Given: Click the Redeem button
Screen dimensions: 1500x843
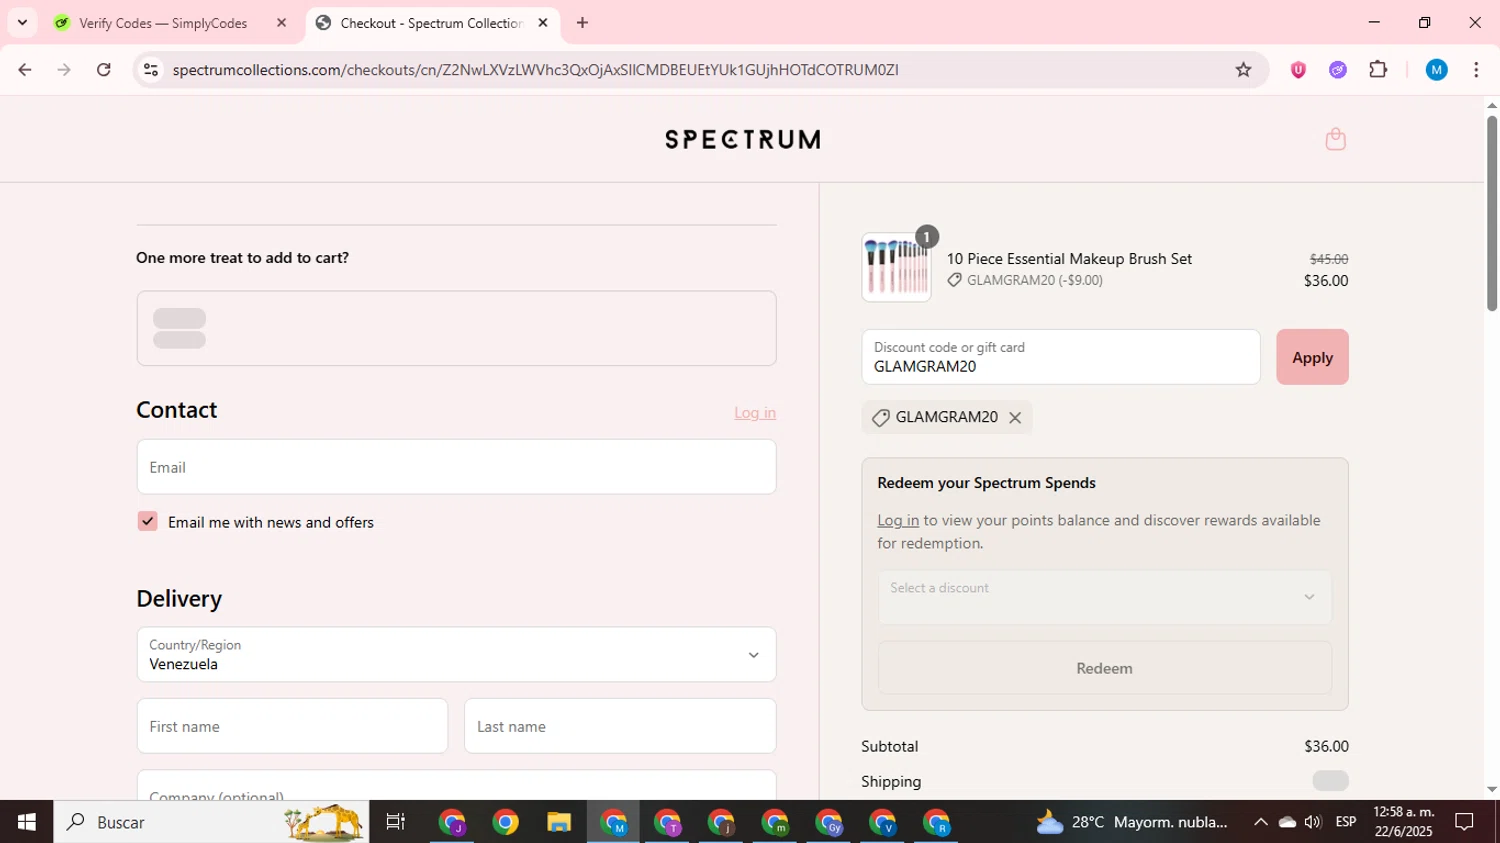Looking at the screenshot, I should tap(1104, 668).
